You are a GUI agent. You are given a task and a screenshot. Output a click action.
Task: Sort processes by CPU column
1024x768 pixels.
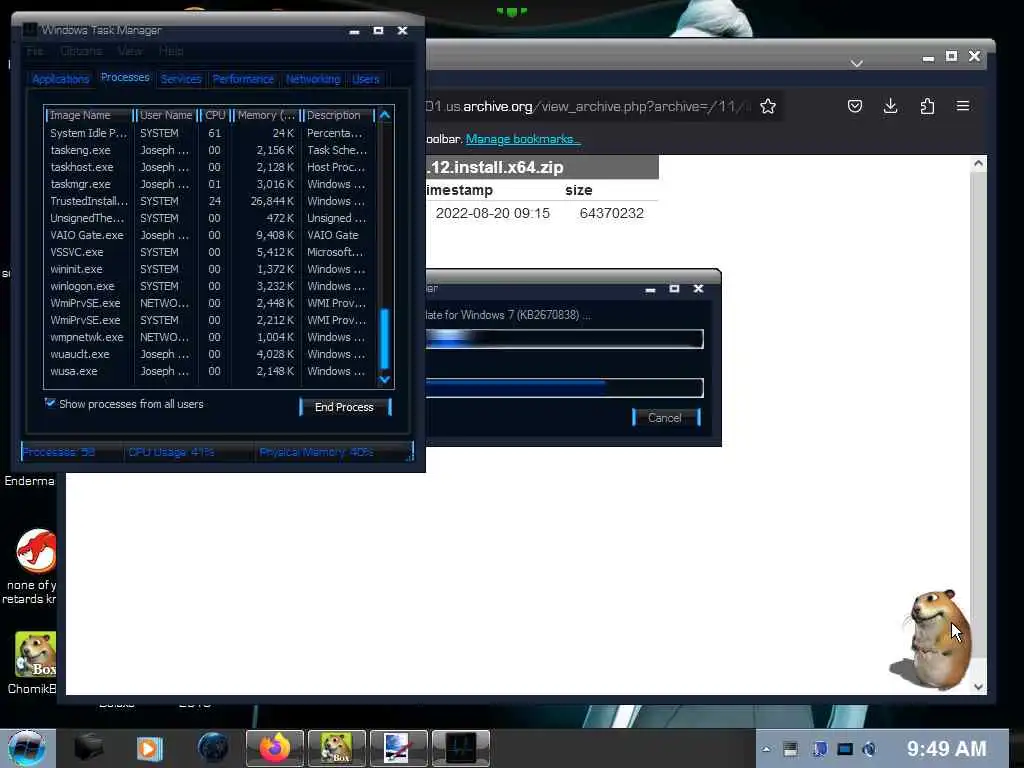tap(215, 115)
